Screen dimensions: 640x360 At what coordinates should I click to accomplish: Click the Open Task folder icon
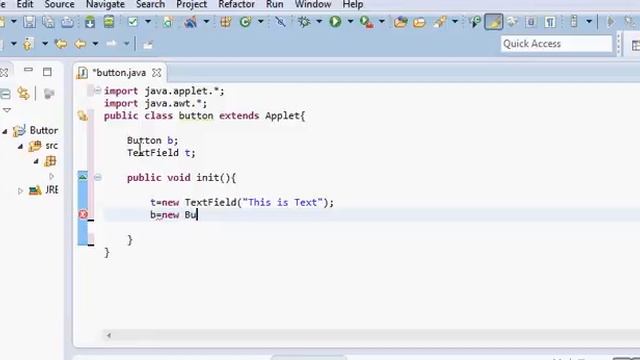point(419,22)
